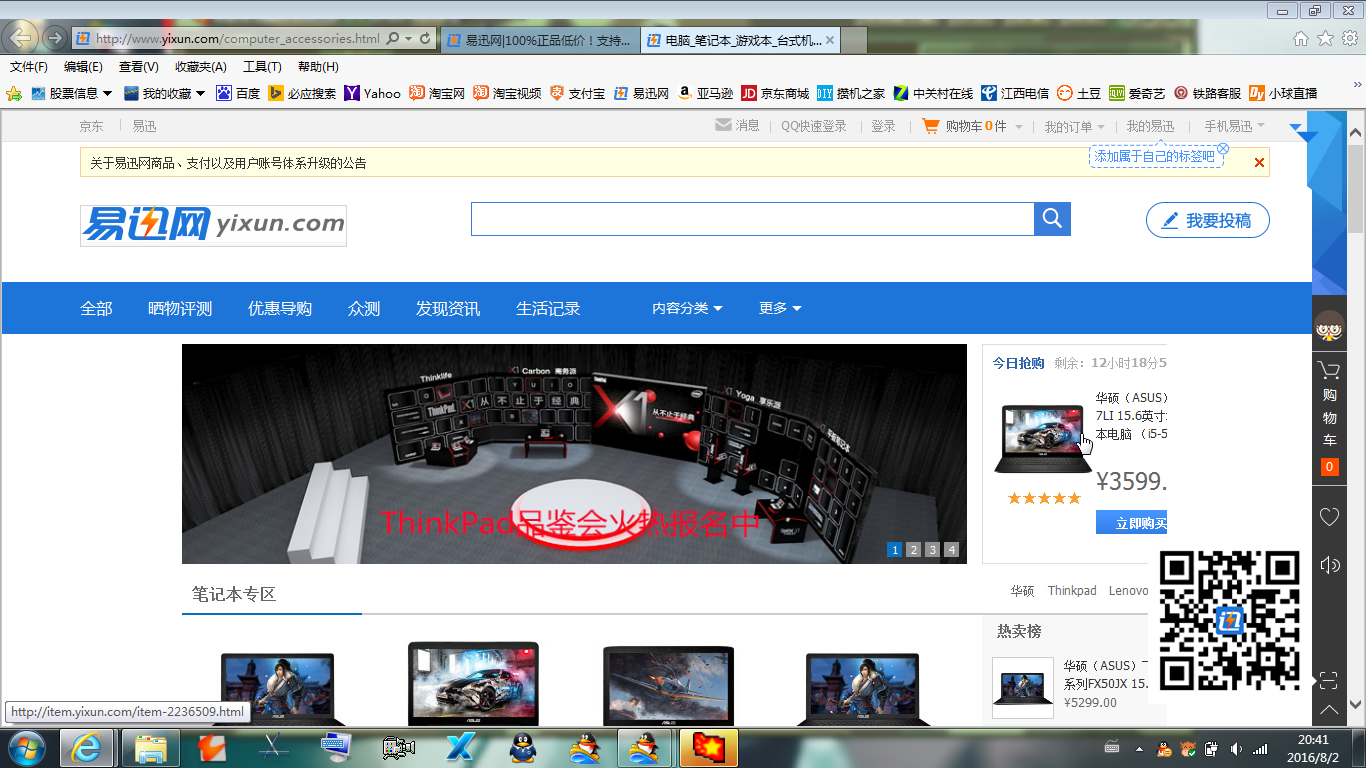Screen dimensions: 1366x768
Task: Open 中关村在线 bookmark
Action: [933, 93]
